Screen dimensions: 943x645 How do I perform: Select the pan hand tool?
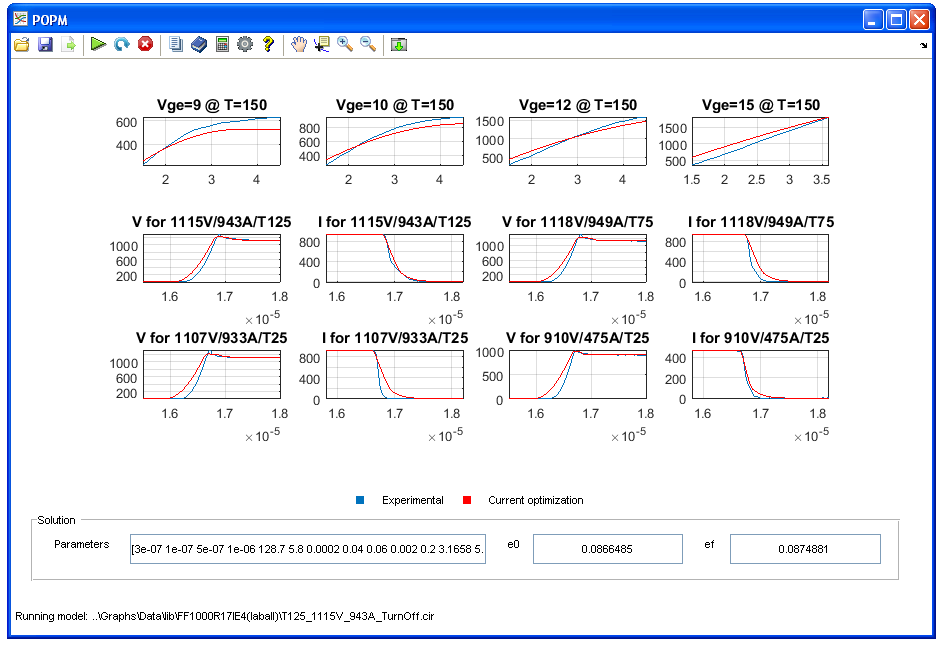pyautogui.click(x=298, y=45)
